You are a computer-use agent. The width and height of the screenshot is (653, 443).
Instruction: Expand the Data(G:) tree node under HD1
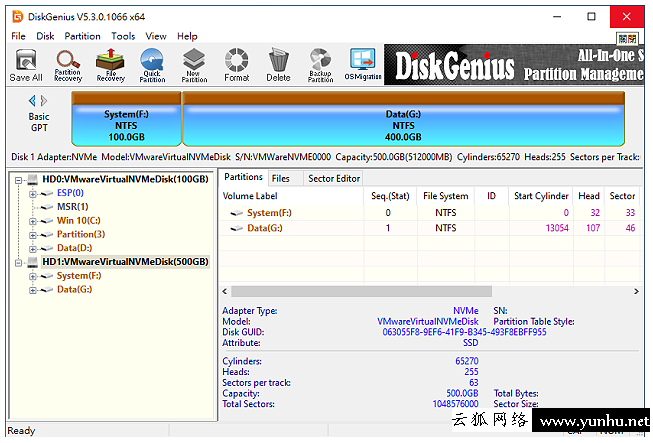point(32,290)
